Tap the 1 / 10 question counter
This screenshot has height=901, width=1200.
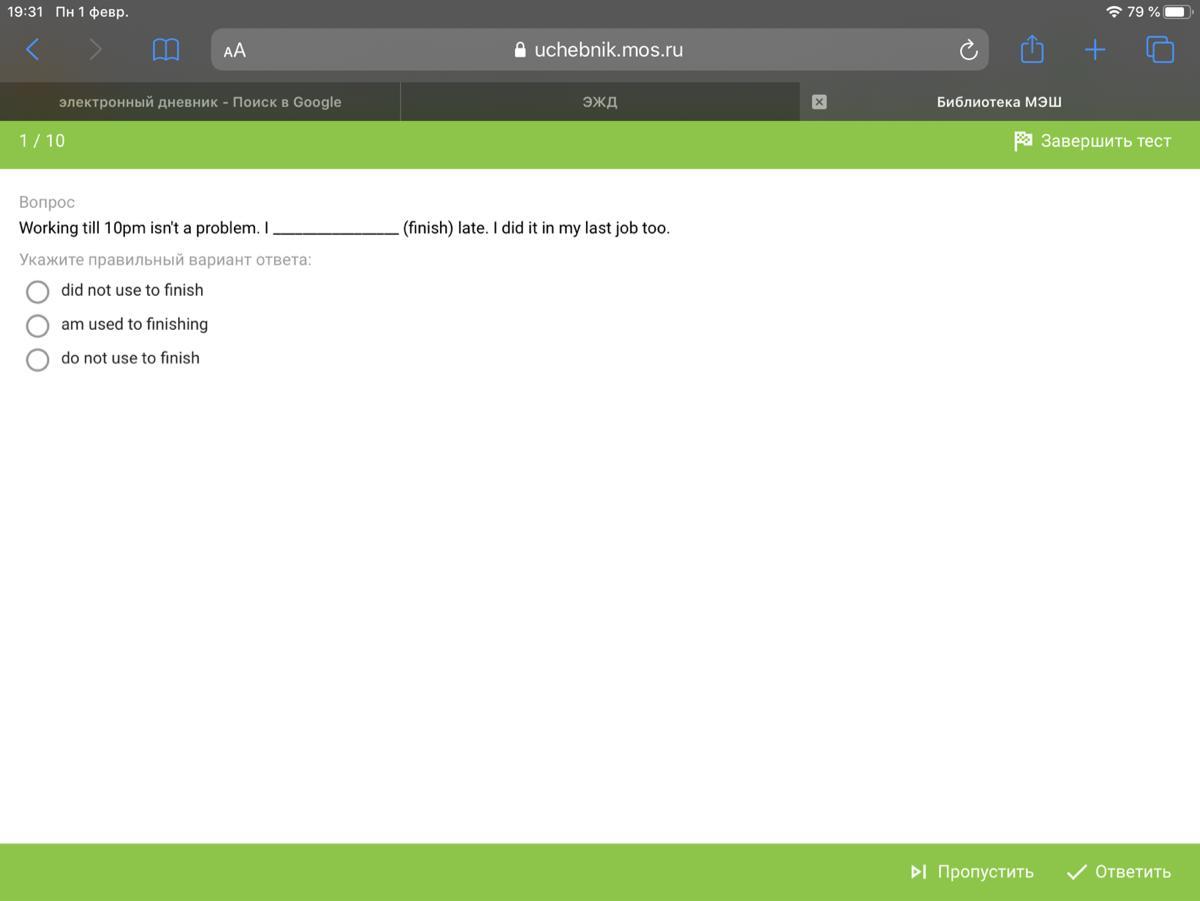[42, 141]
